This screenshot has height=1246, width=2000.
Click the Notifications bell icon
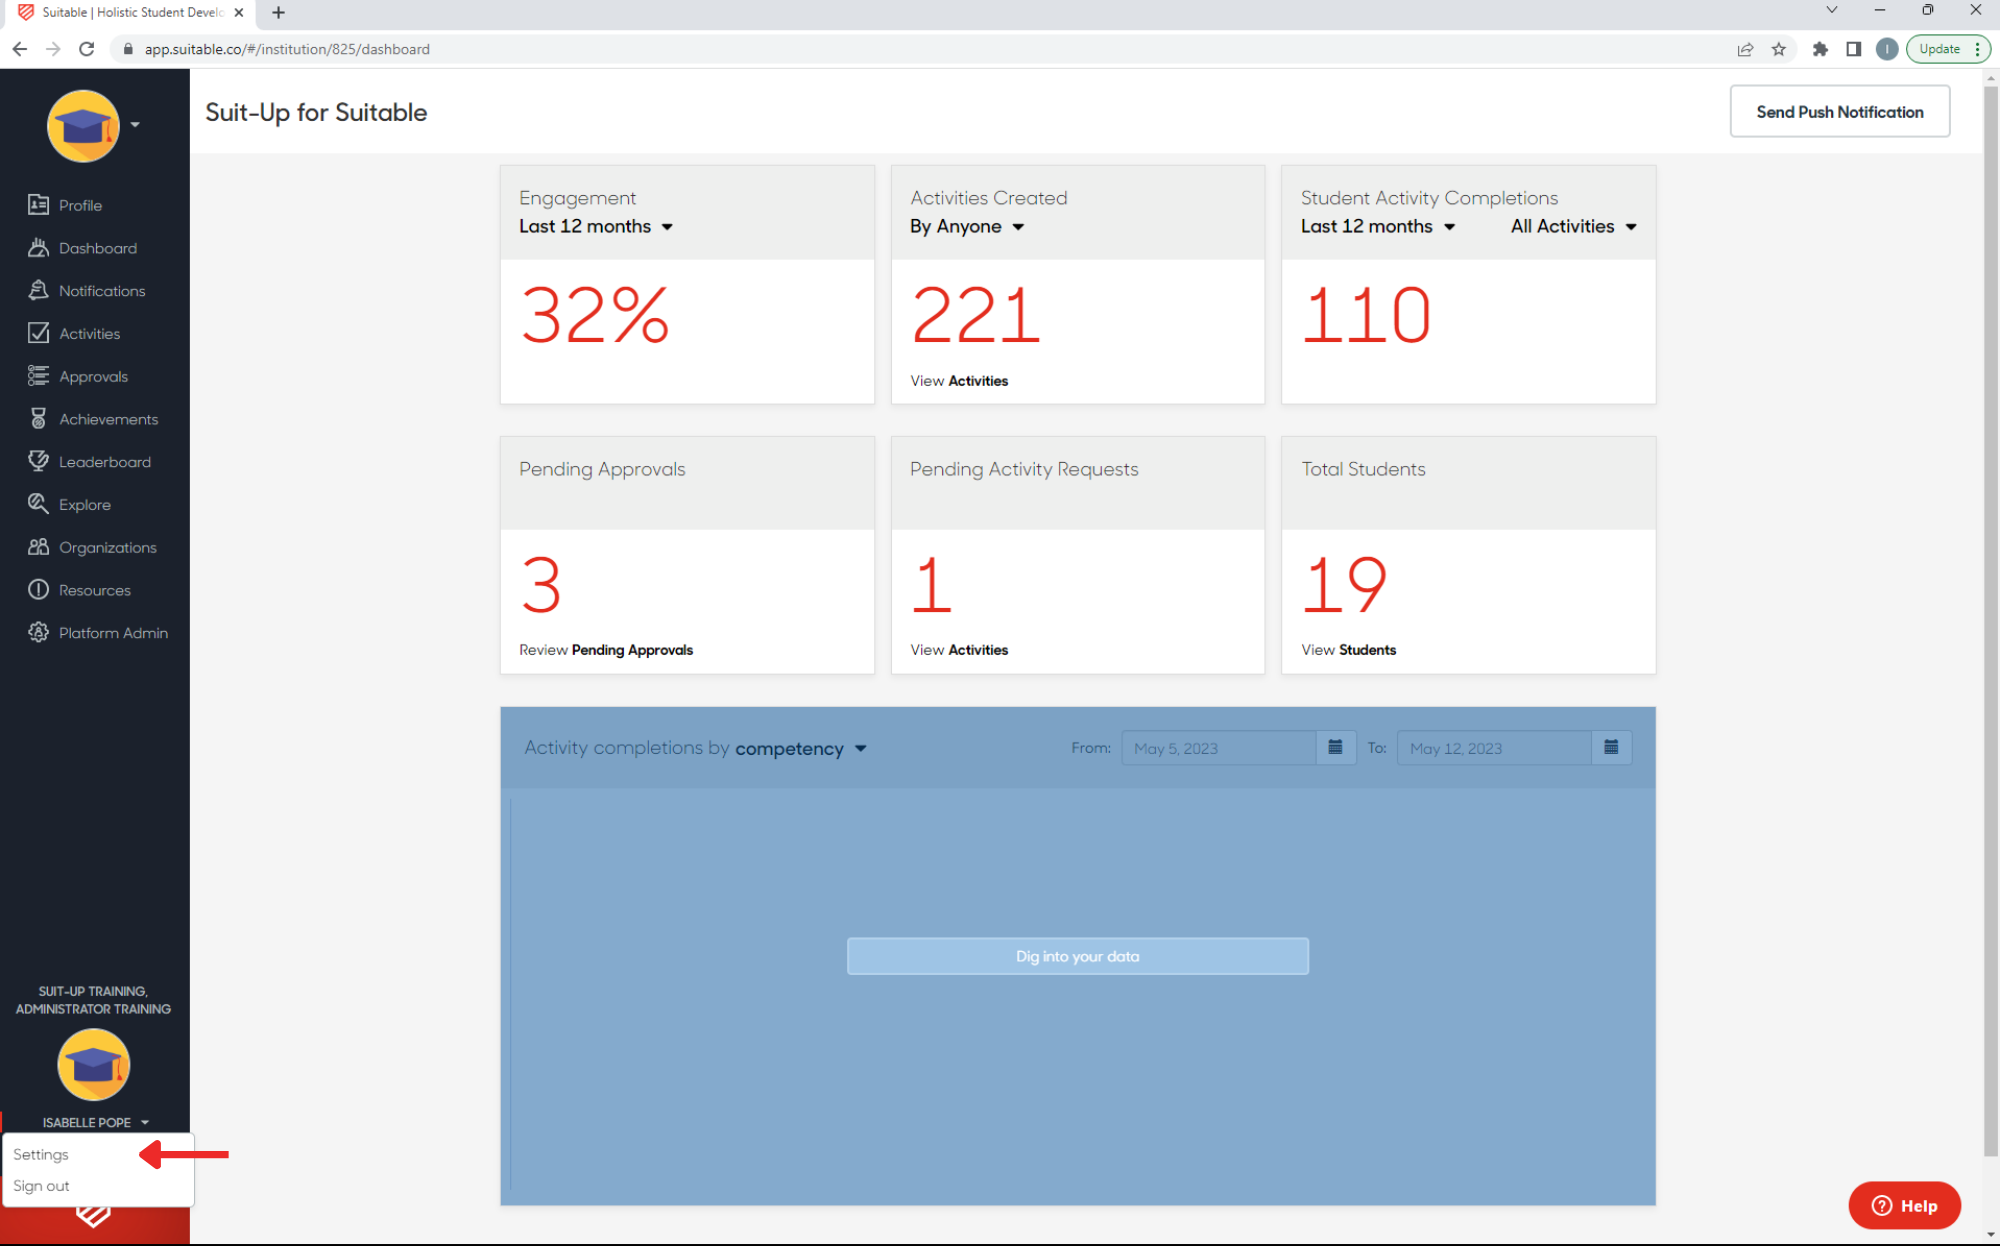click(x=38, y=290)
